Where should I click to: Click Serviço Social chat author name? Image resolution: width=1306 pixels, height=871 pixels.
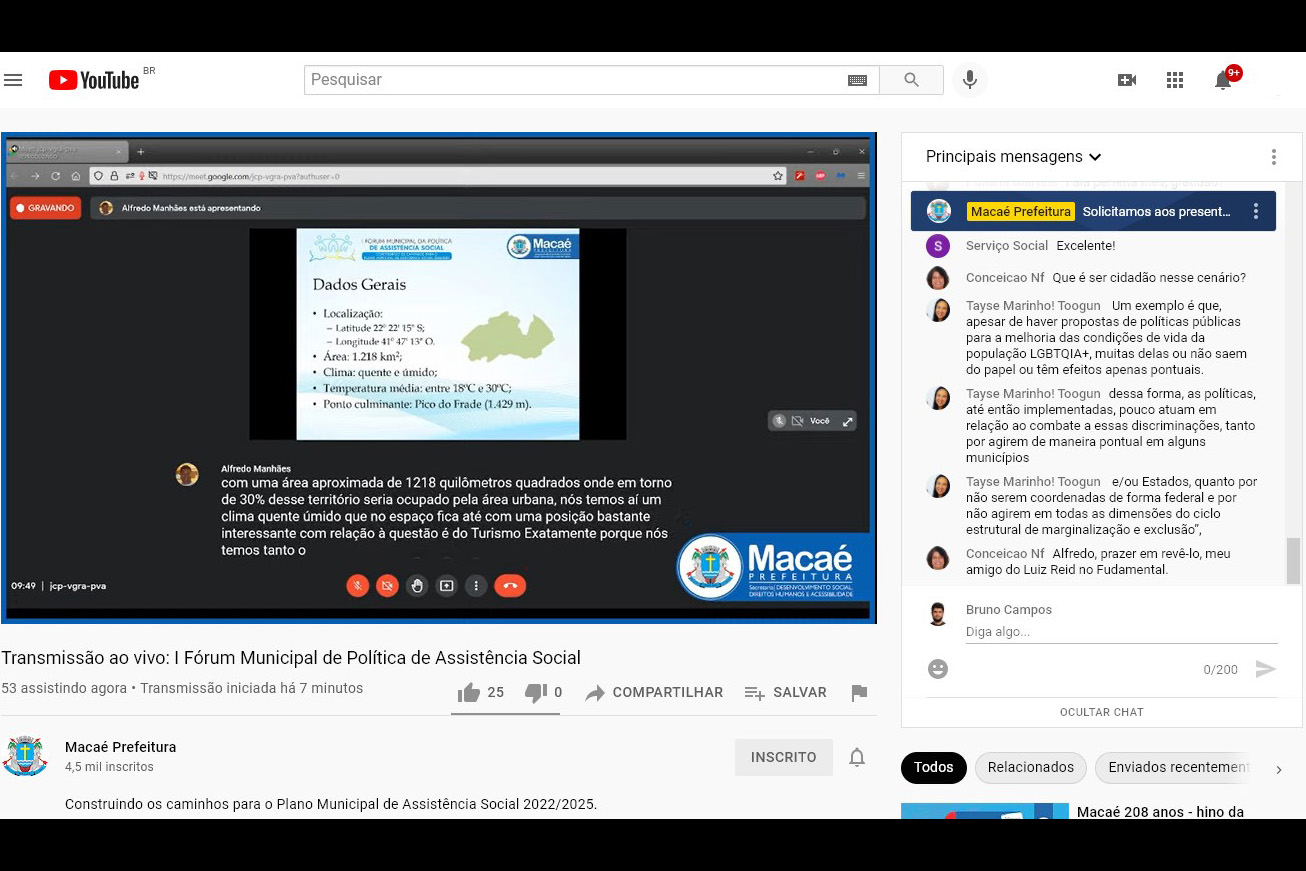point(1007,246)
